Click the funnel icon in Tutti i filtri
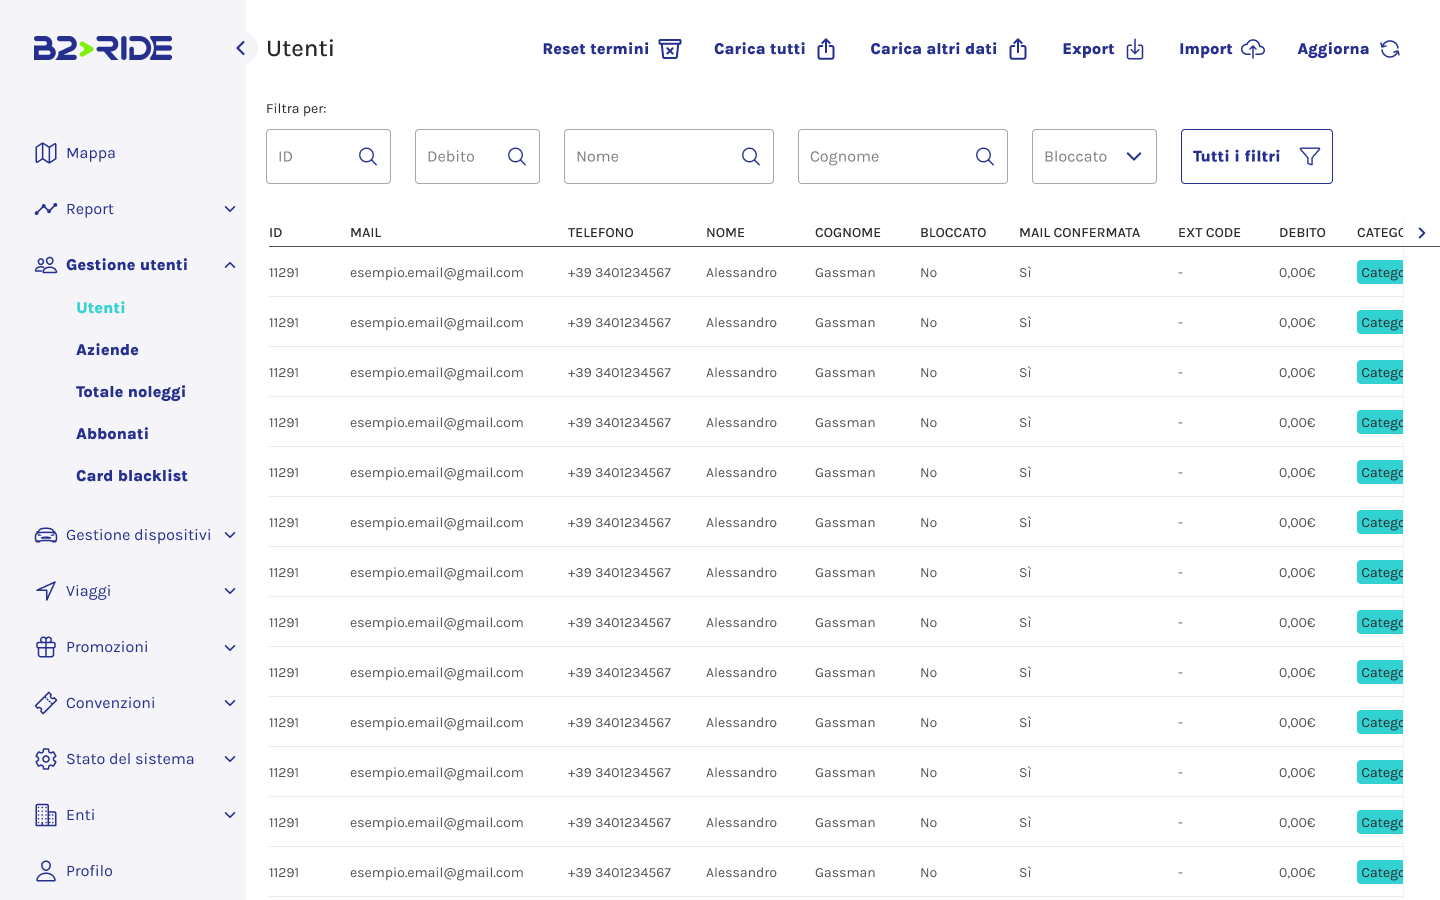This screenshot has width=1440, height=900. click(1310, 156)
